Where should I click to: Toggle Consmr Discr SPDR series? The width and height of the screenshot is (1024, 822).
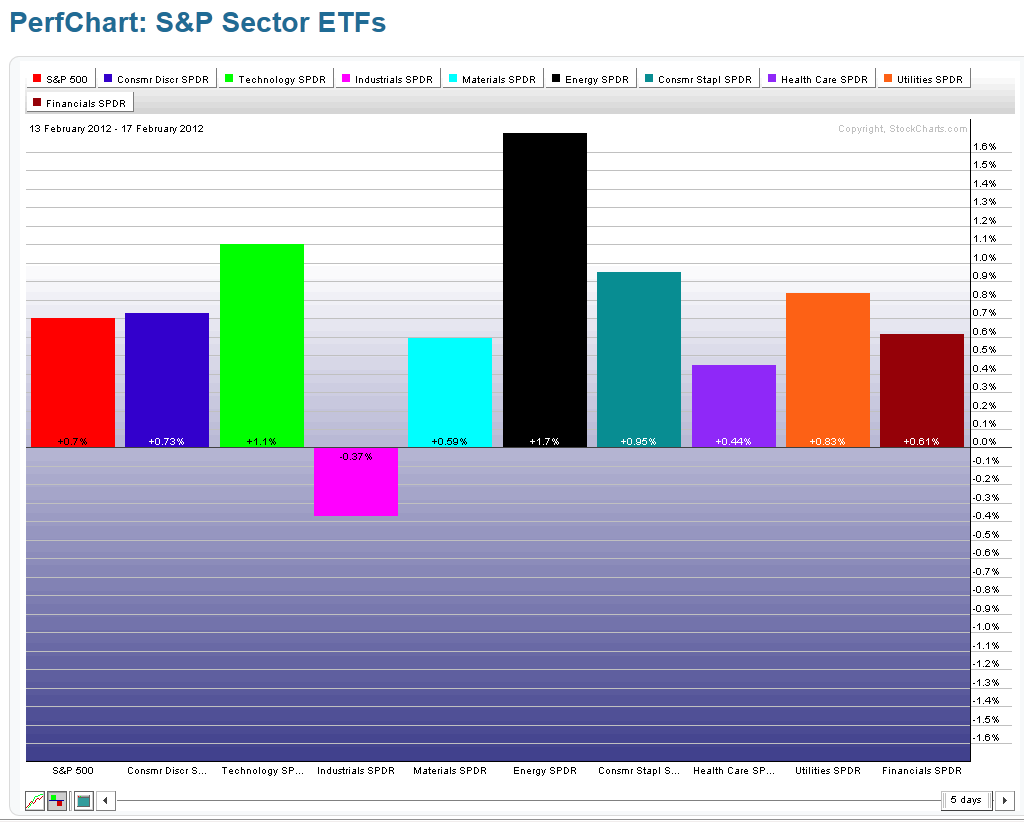[x=156, y=79]
